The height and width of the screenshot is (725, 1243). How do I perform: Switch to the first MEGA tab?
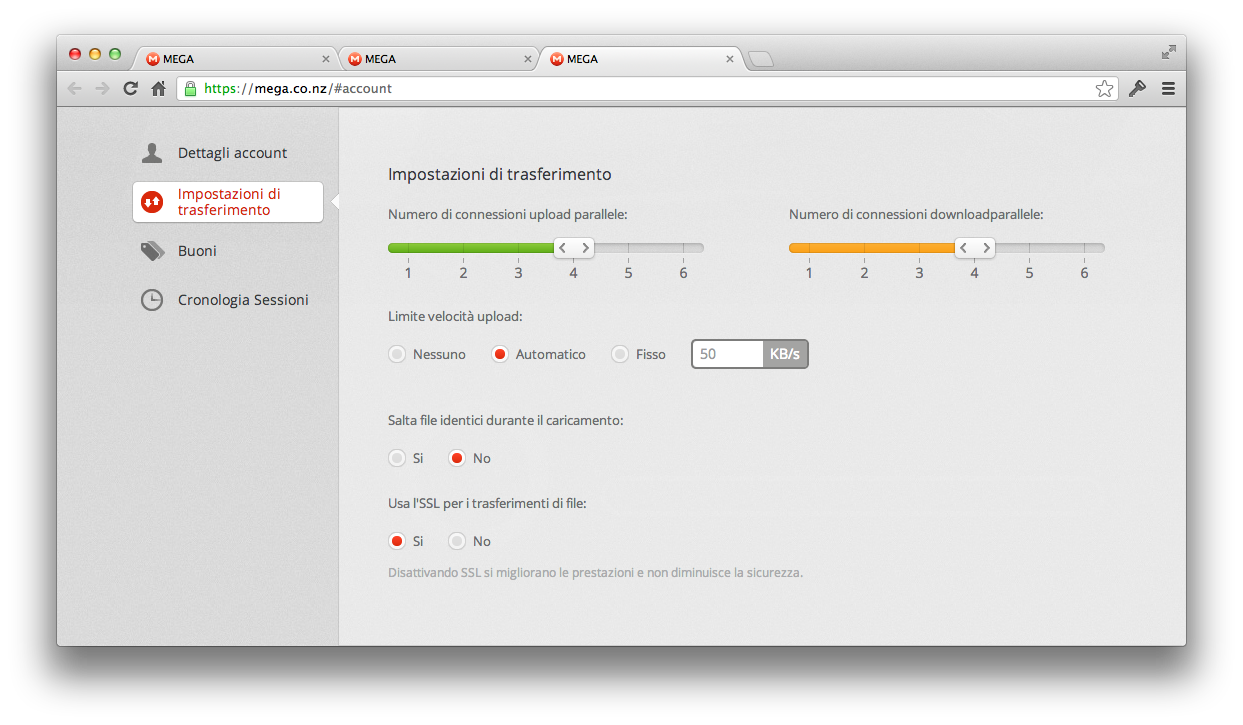(x=235, y=59)
